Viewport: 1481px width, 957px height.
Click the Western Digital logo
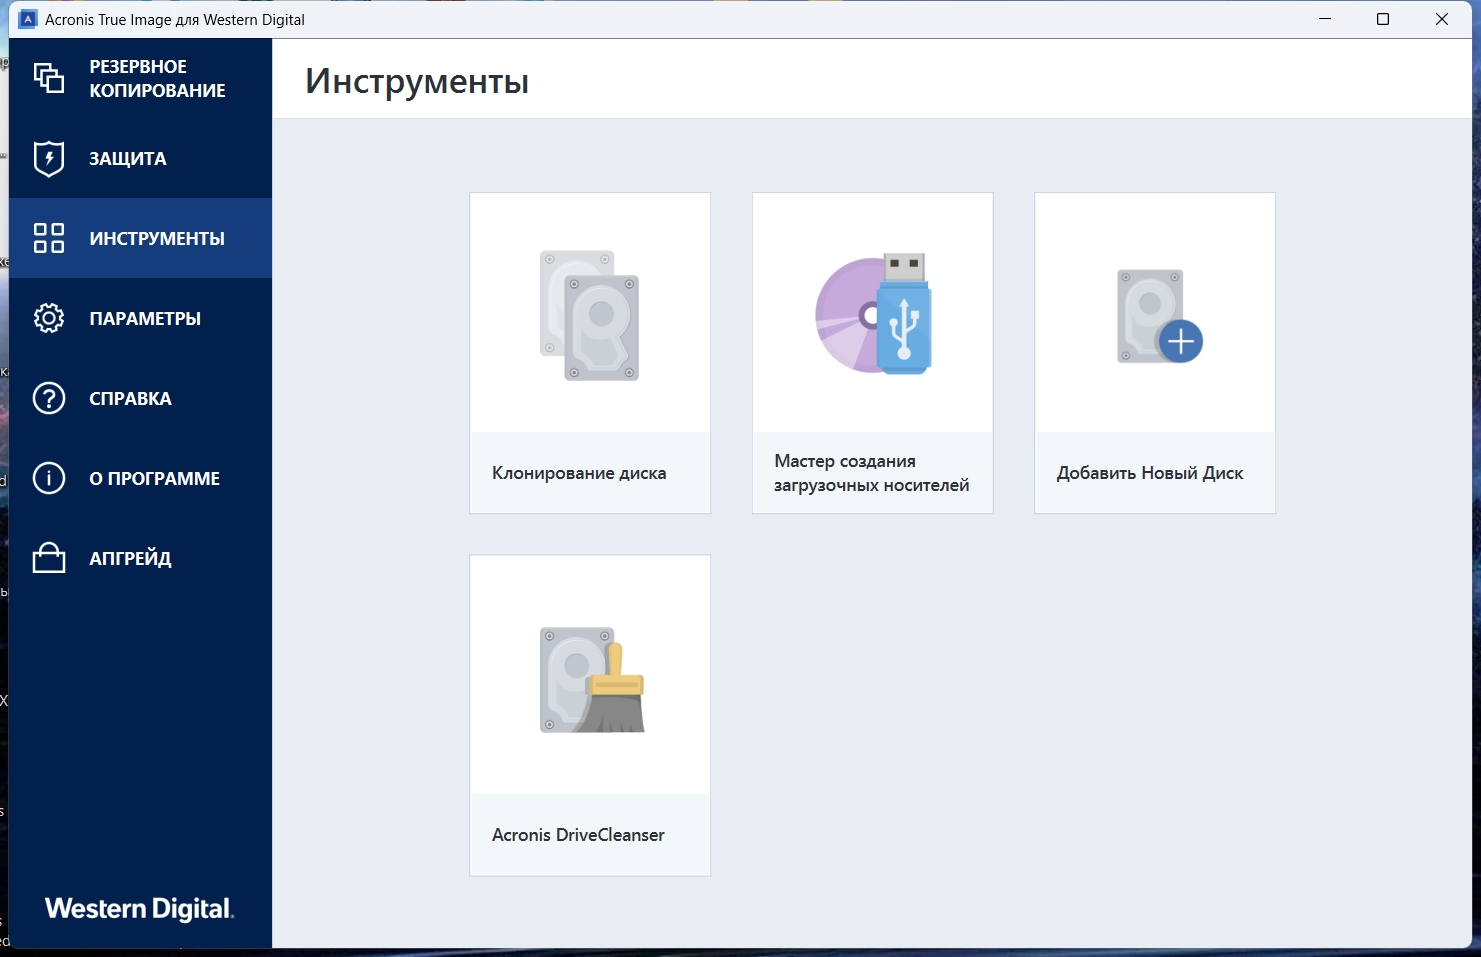[x=140, y=908]
